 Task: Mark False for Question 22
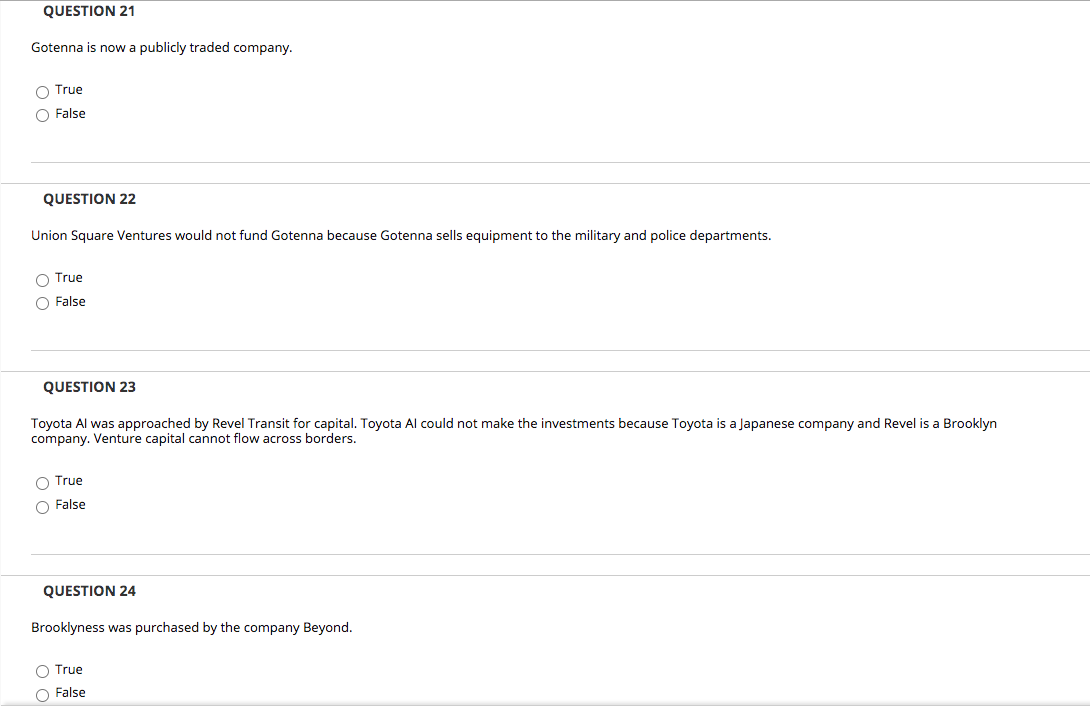(x=42, y=303)
